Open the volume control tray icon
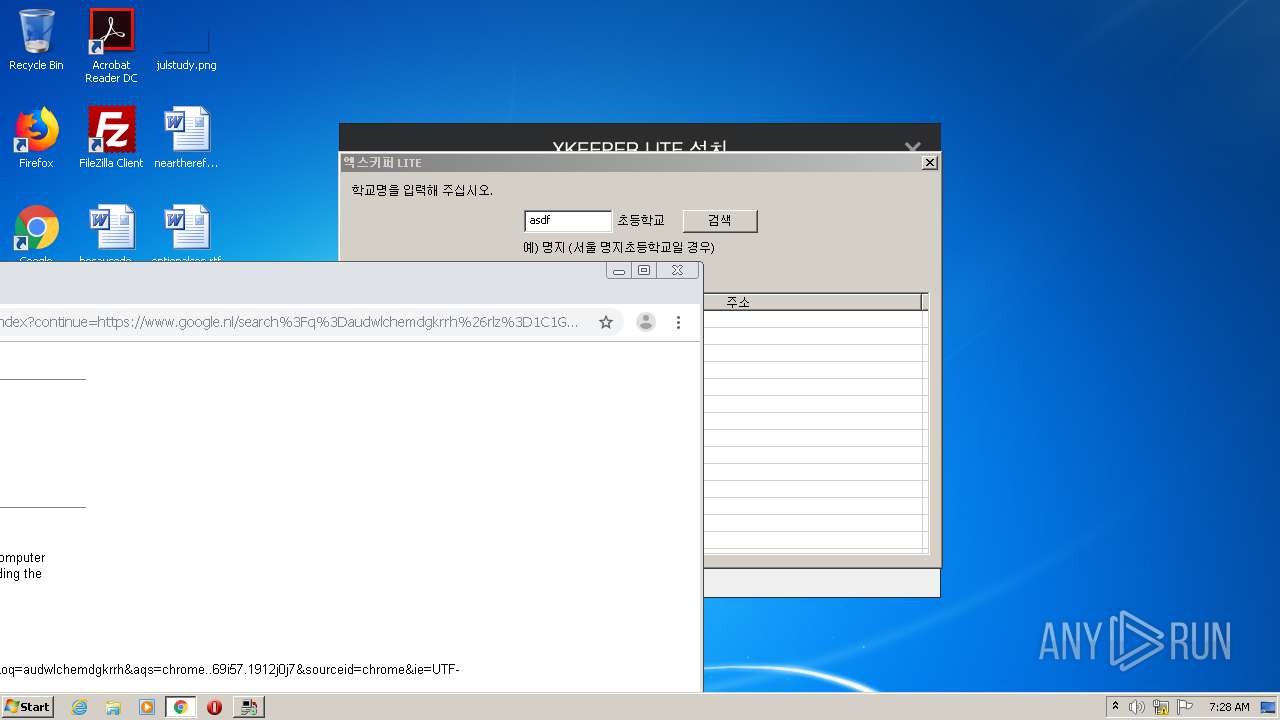1280x720 pixels. coord(1137,707)
